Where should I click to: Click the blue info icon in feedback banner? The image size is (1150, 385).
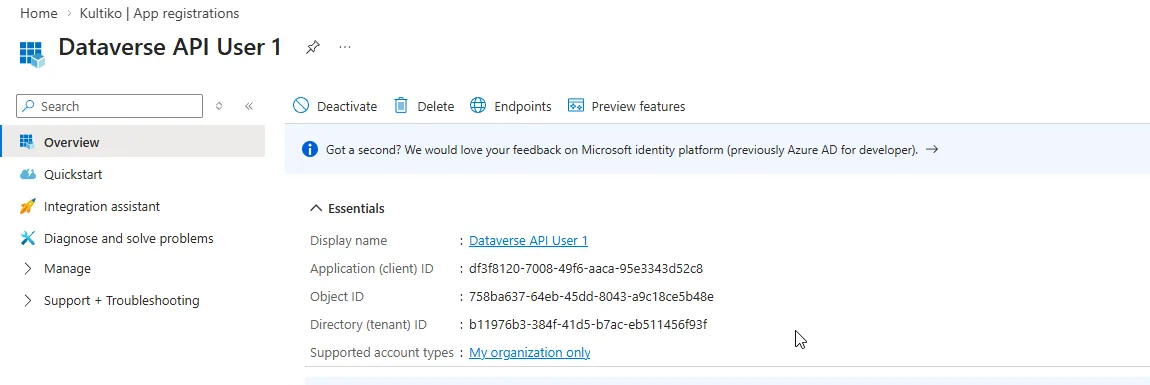tap(310, 150)
